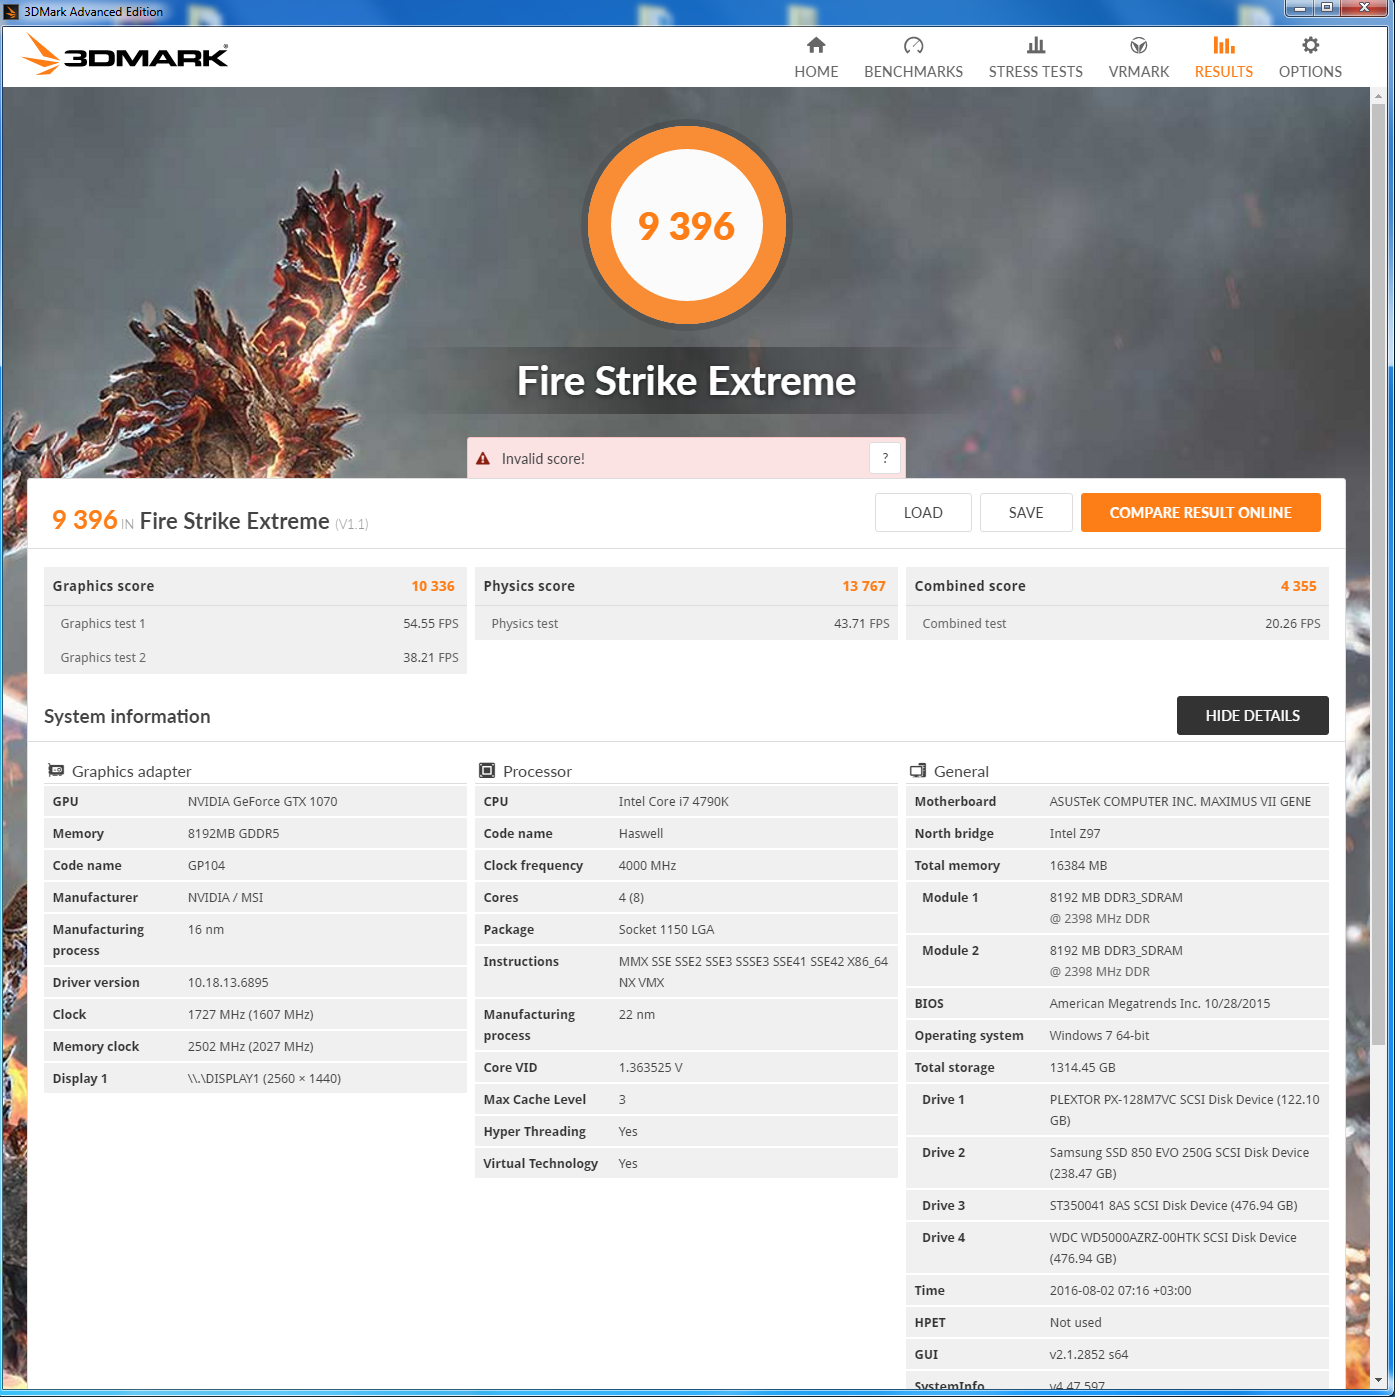Click the 9 396 score inside the orange circle

pyautogui.click(x=687, y=227)
